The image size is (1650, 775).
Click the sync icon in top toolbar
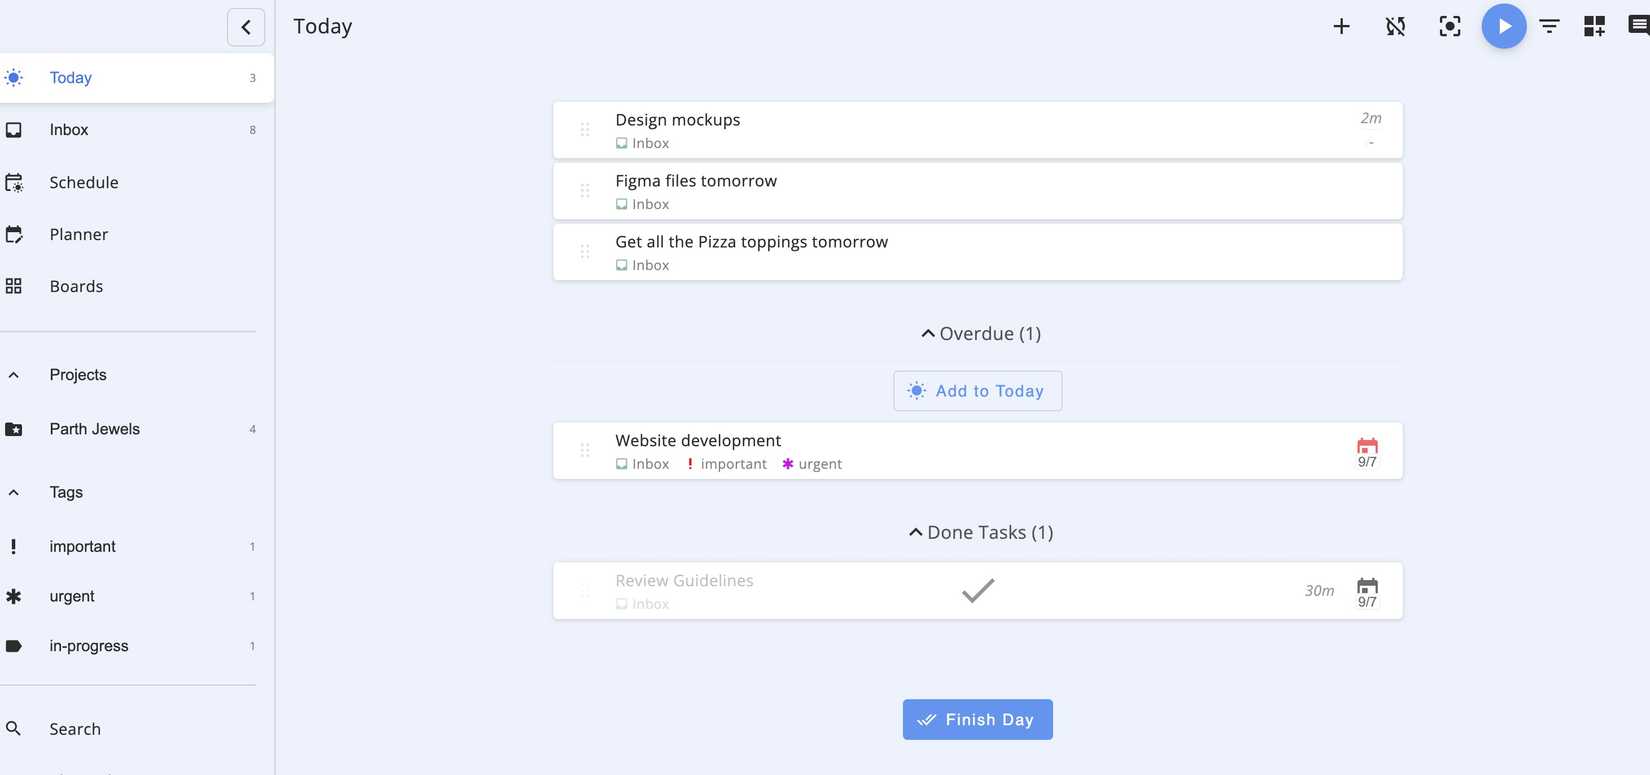[x=1395, y=27]
